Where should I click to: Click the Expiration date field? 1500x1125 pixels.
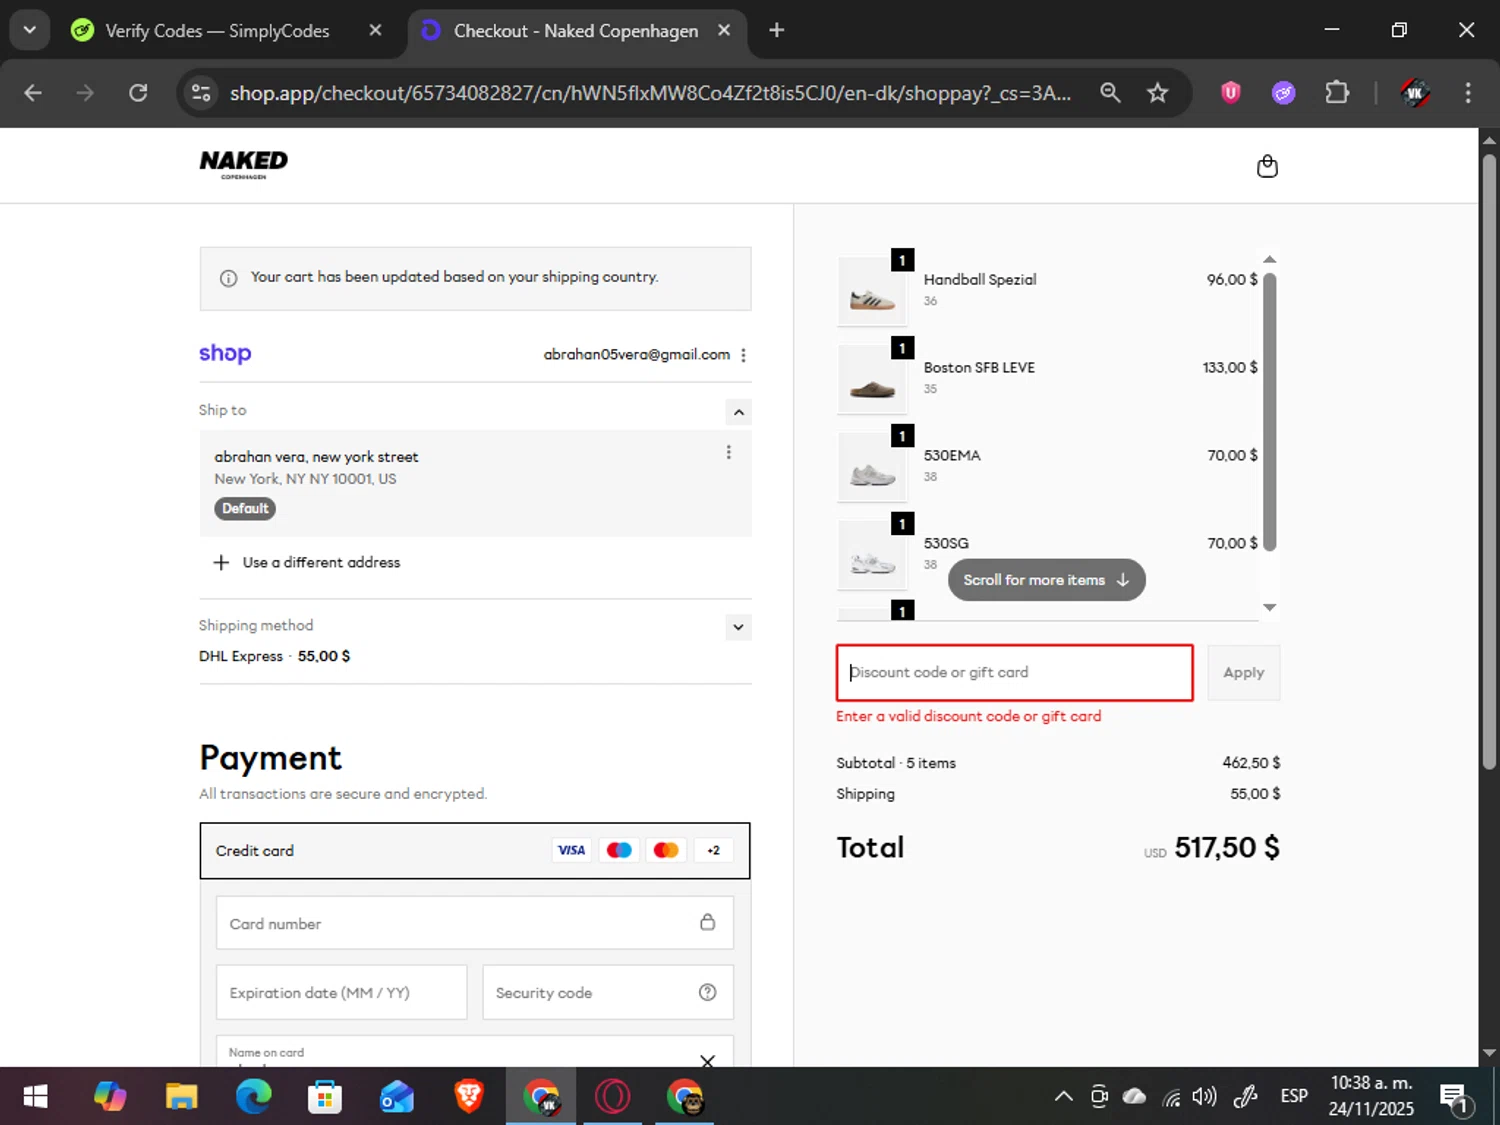(x=342, y=992)
